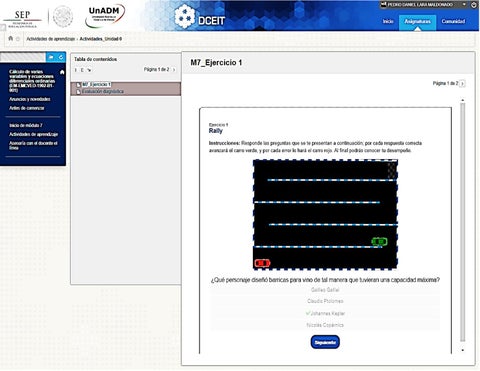Screen dimensions: 480x371
Task: Select the answer Claudio Ptolomeo
Action: click(325, 301)
